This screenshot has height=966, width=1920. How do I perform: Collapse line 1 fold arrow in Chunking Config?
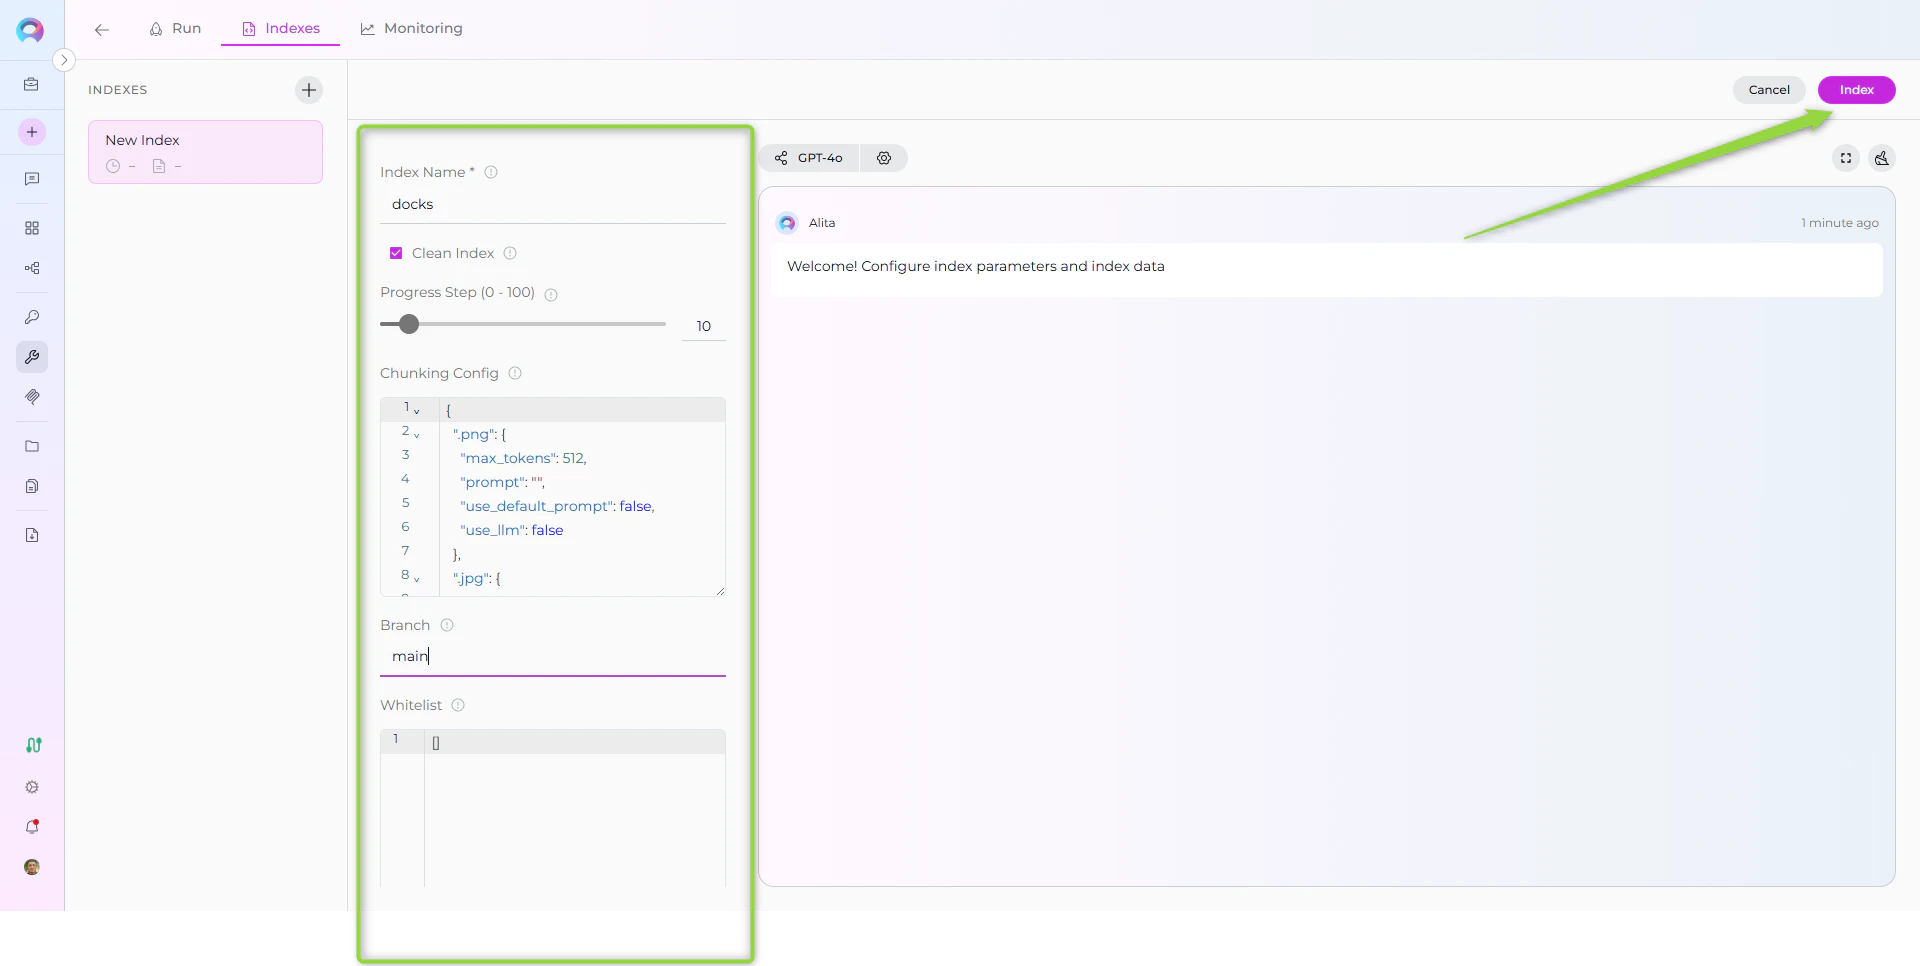click(x=417, y=411)
